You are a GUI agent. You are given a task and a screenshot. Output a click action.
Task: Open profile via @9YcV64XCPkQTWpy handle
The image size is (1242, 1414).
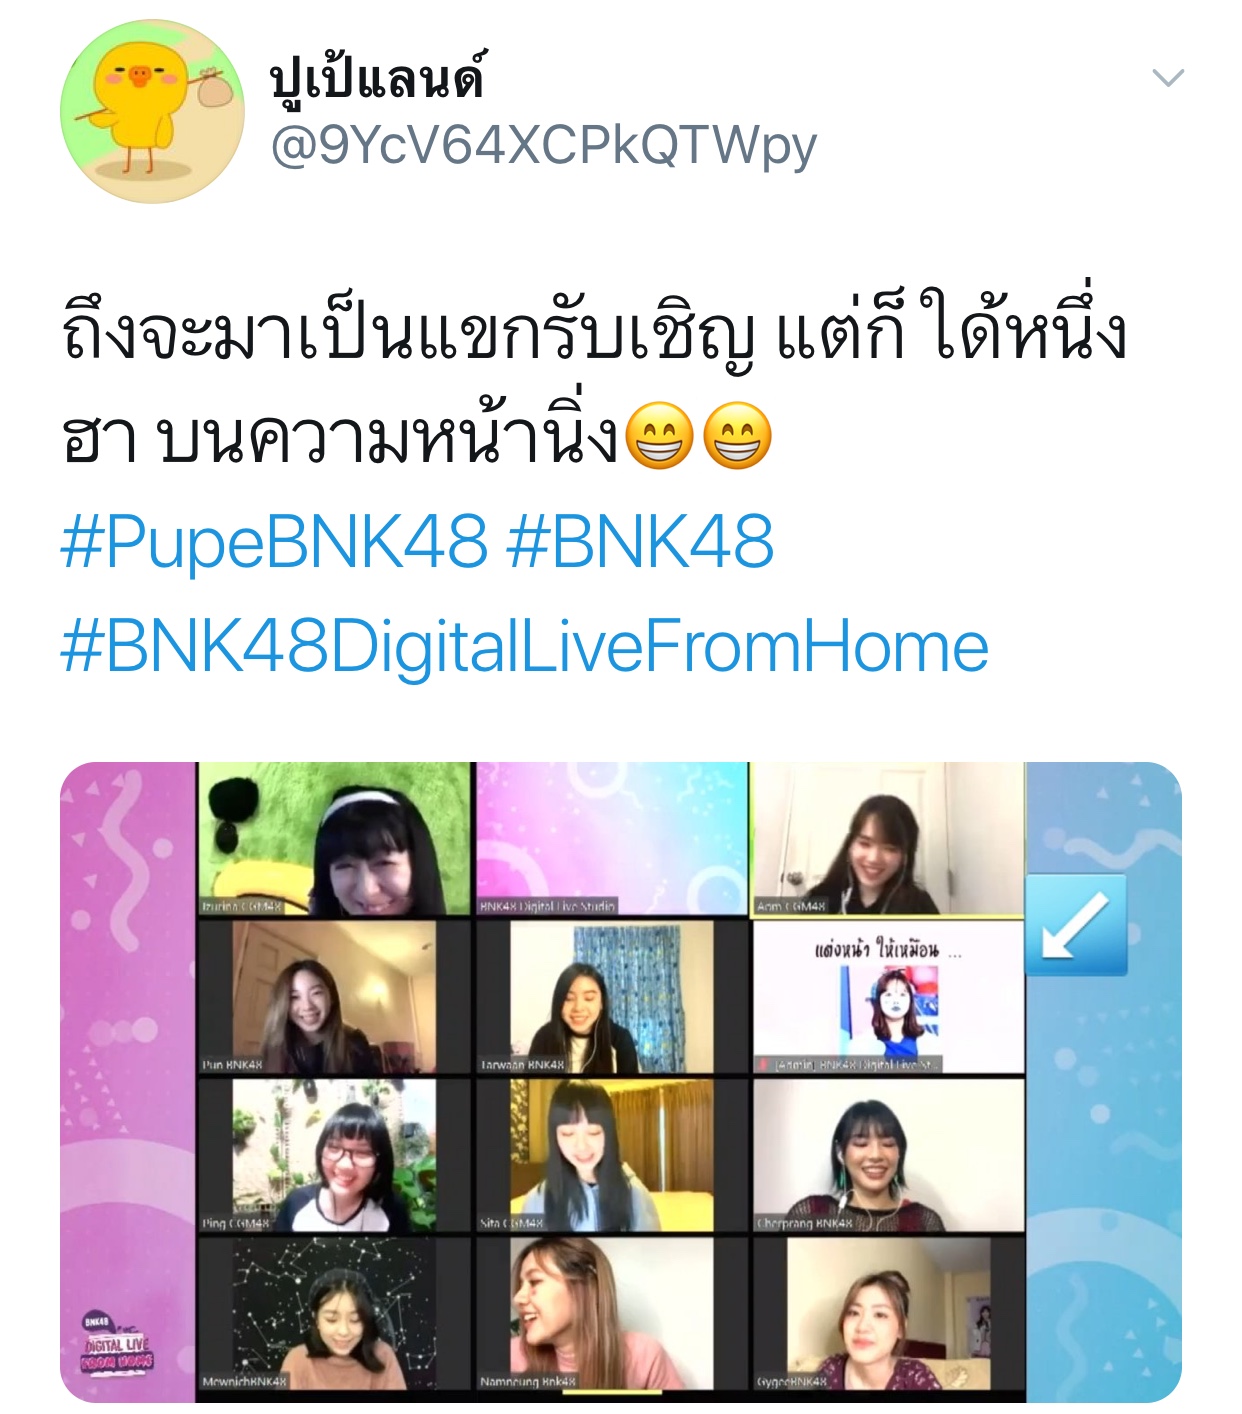coord(544,146)
